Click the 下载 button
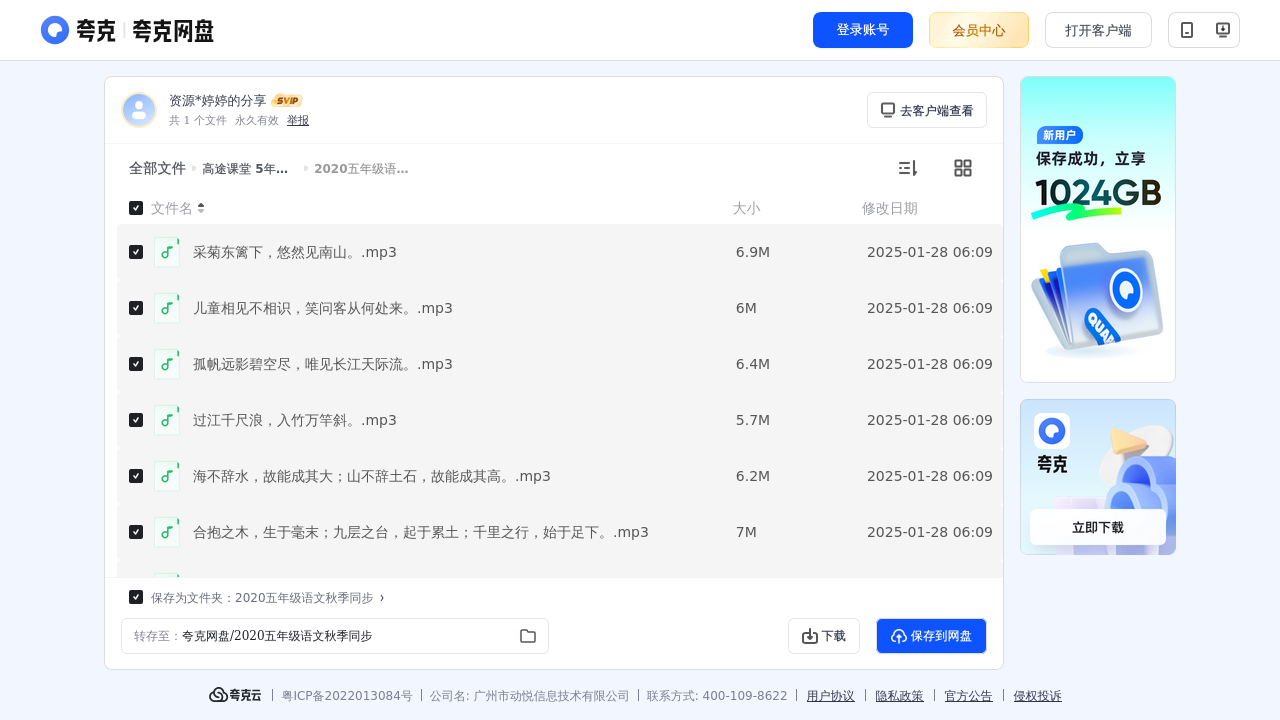Viewport: 1280px width, 720px height. [824, 636]
